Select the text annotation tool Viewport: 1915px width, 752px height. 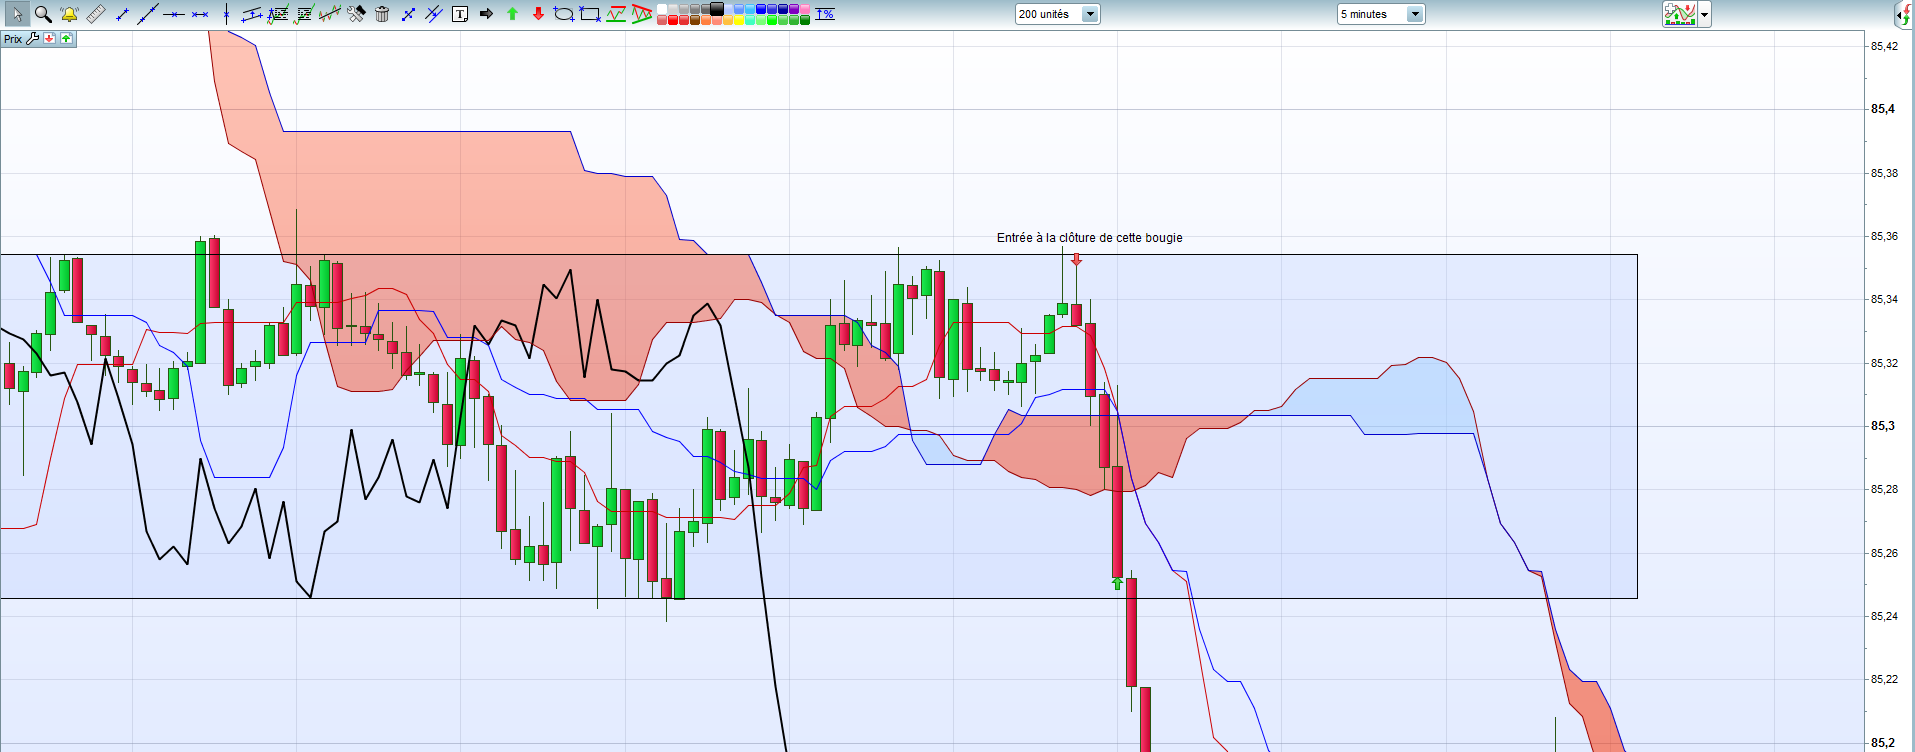[x=460, y=14]
